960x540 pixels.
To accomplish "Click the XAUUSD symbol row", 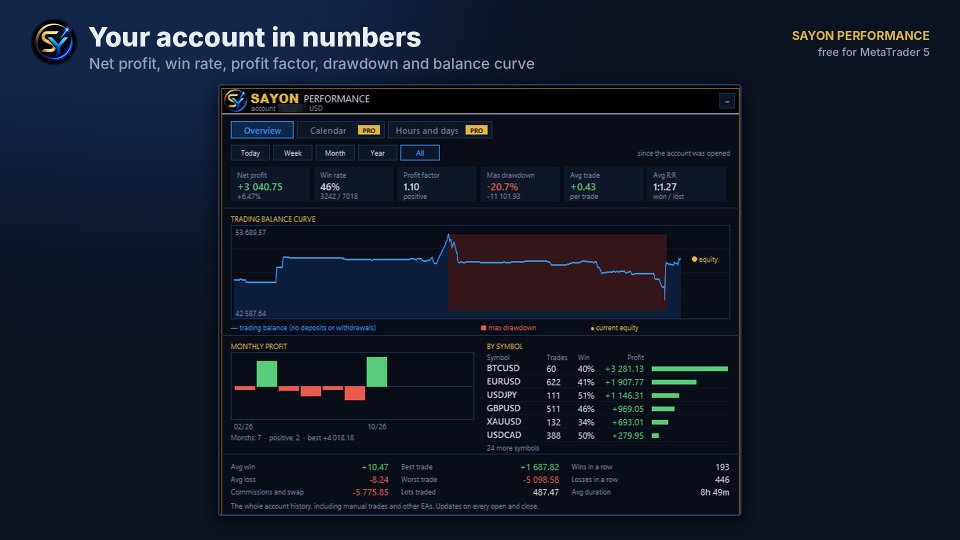I will [x=607, y=422].
